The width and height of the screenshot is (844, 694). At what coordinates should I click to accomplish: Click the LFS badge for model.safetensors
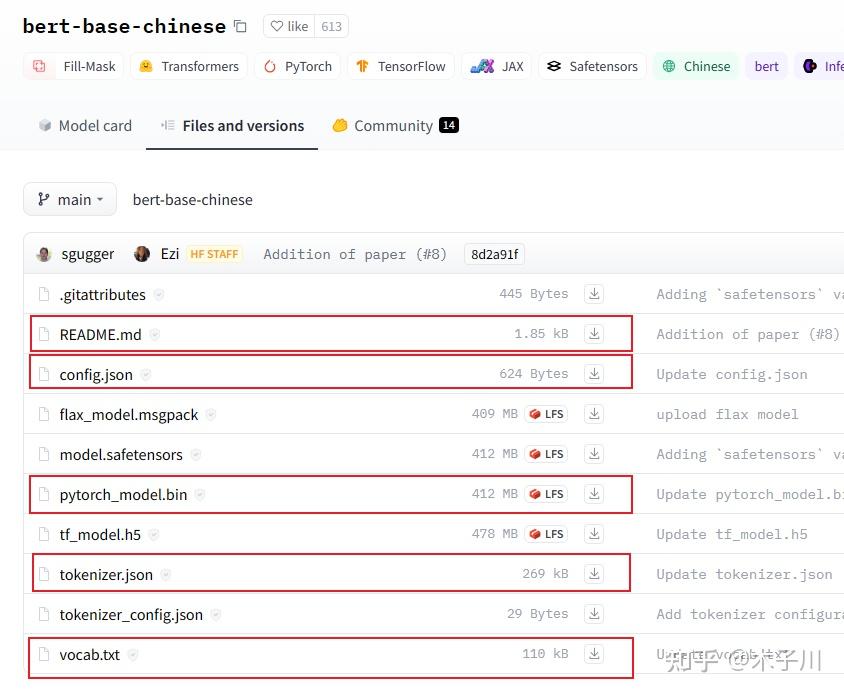click(546, 454)
